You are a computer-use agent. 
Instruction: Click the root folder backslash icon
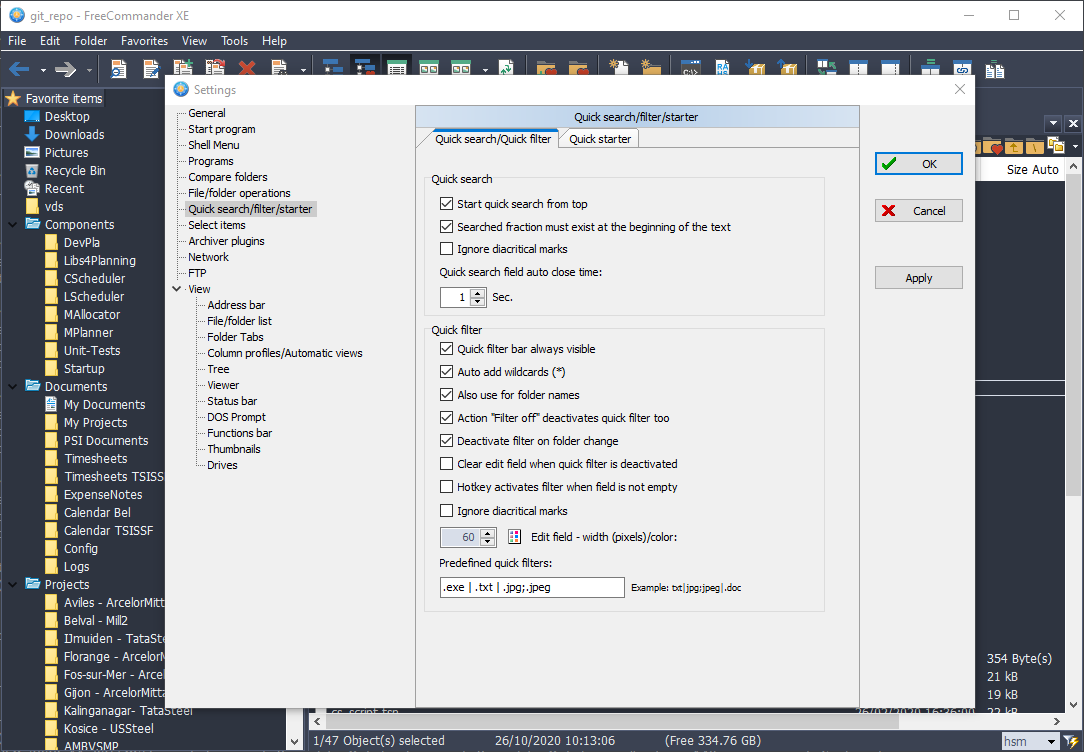coord(1034,146)
